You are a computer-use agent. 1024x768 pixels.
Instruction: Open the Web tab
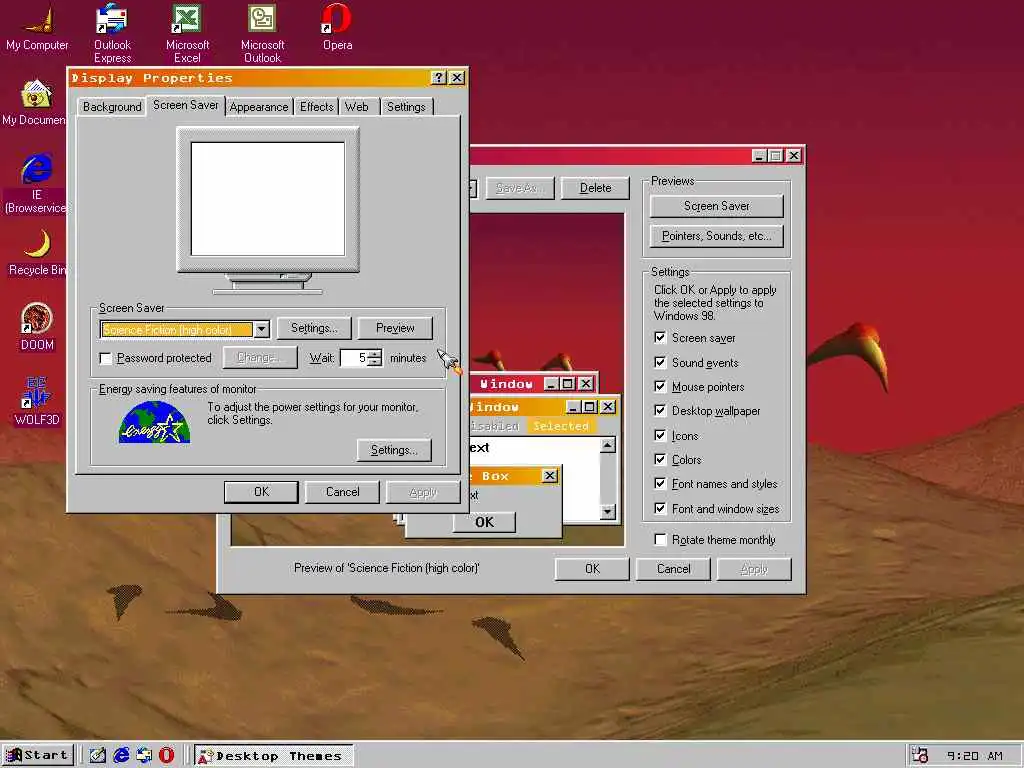point(357,106)
